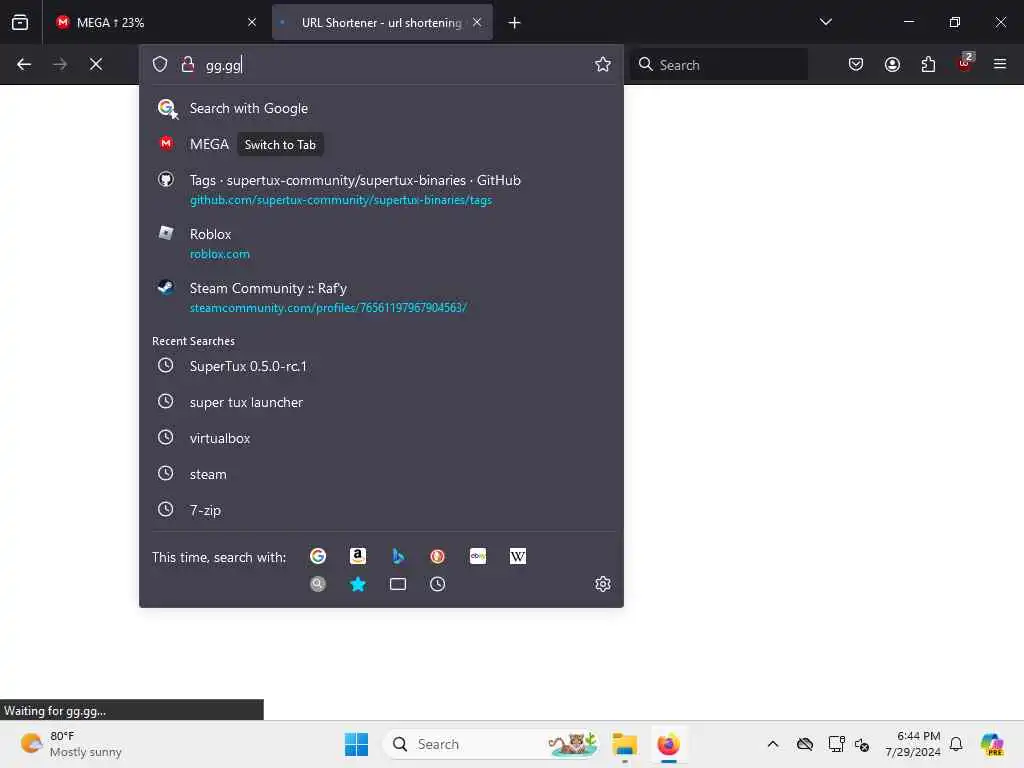Image resolution: width=1024 pixels, height=768 pixels.
Task: Focus the Firefox search box
Action: click(x=720, y=65)
